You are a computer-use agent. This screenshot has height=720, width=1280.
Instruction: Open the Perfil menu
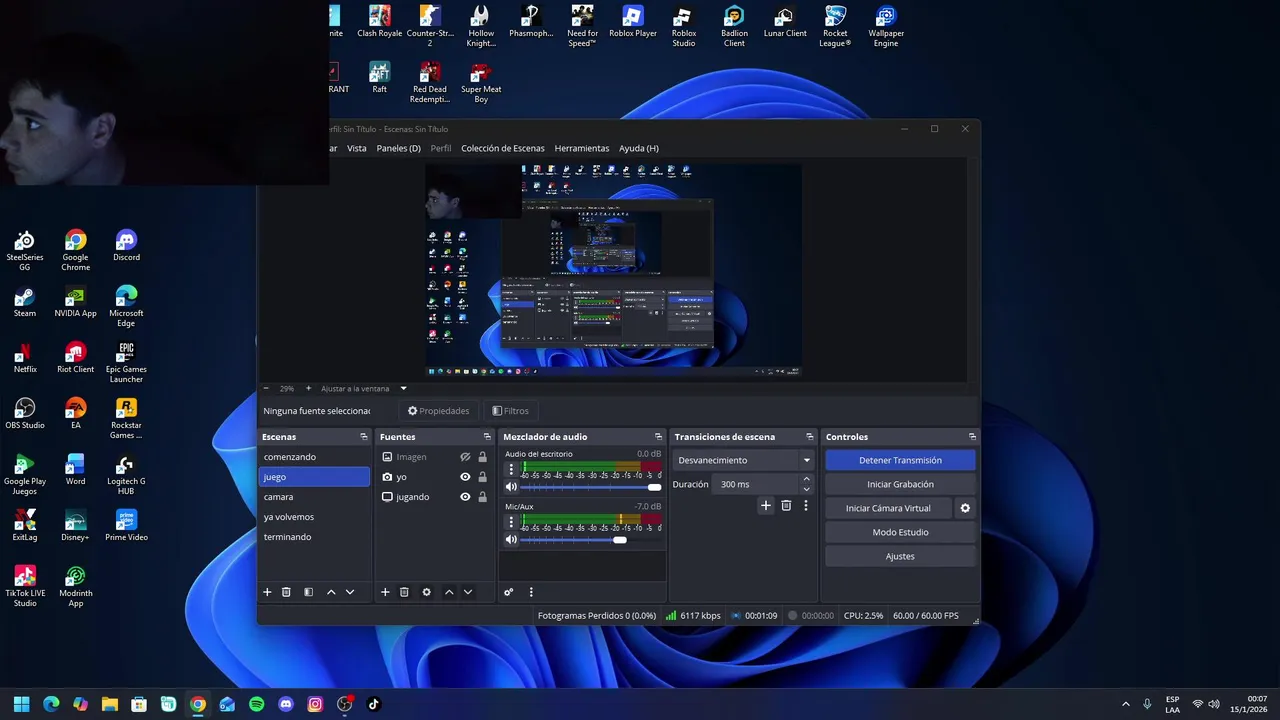(x=441, y=148)
